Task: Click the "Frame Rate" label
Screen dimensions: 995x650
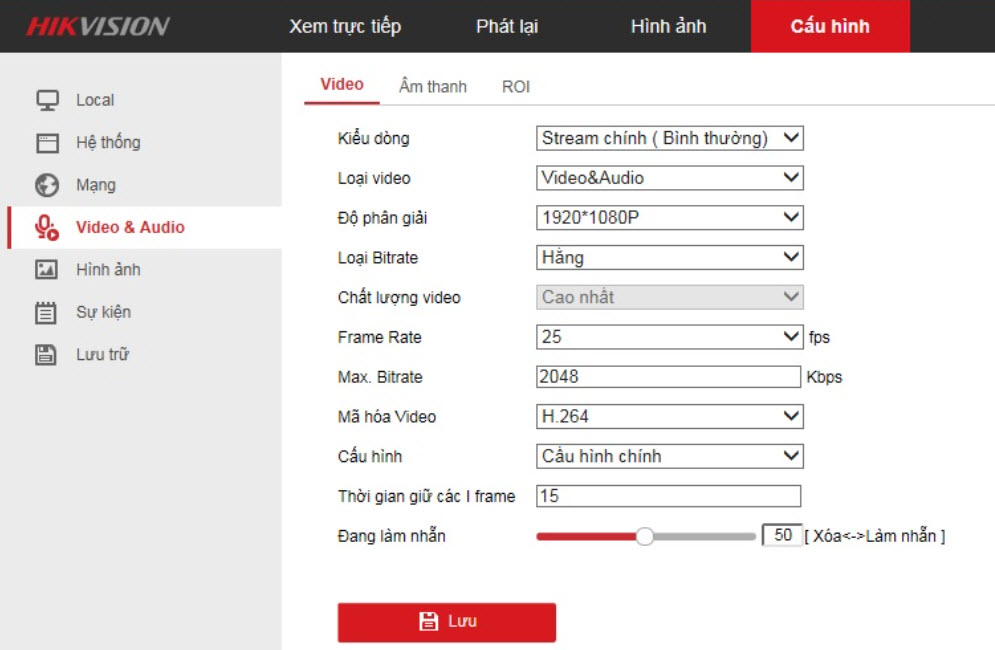Action: coord(379,337)
